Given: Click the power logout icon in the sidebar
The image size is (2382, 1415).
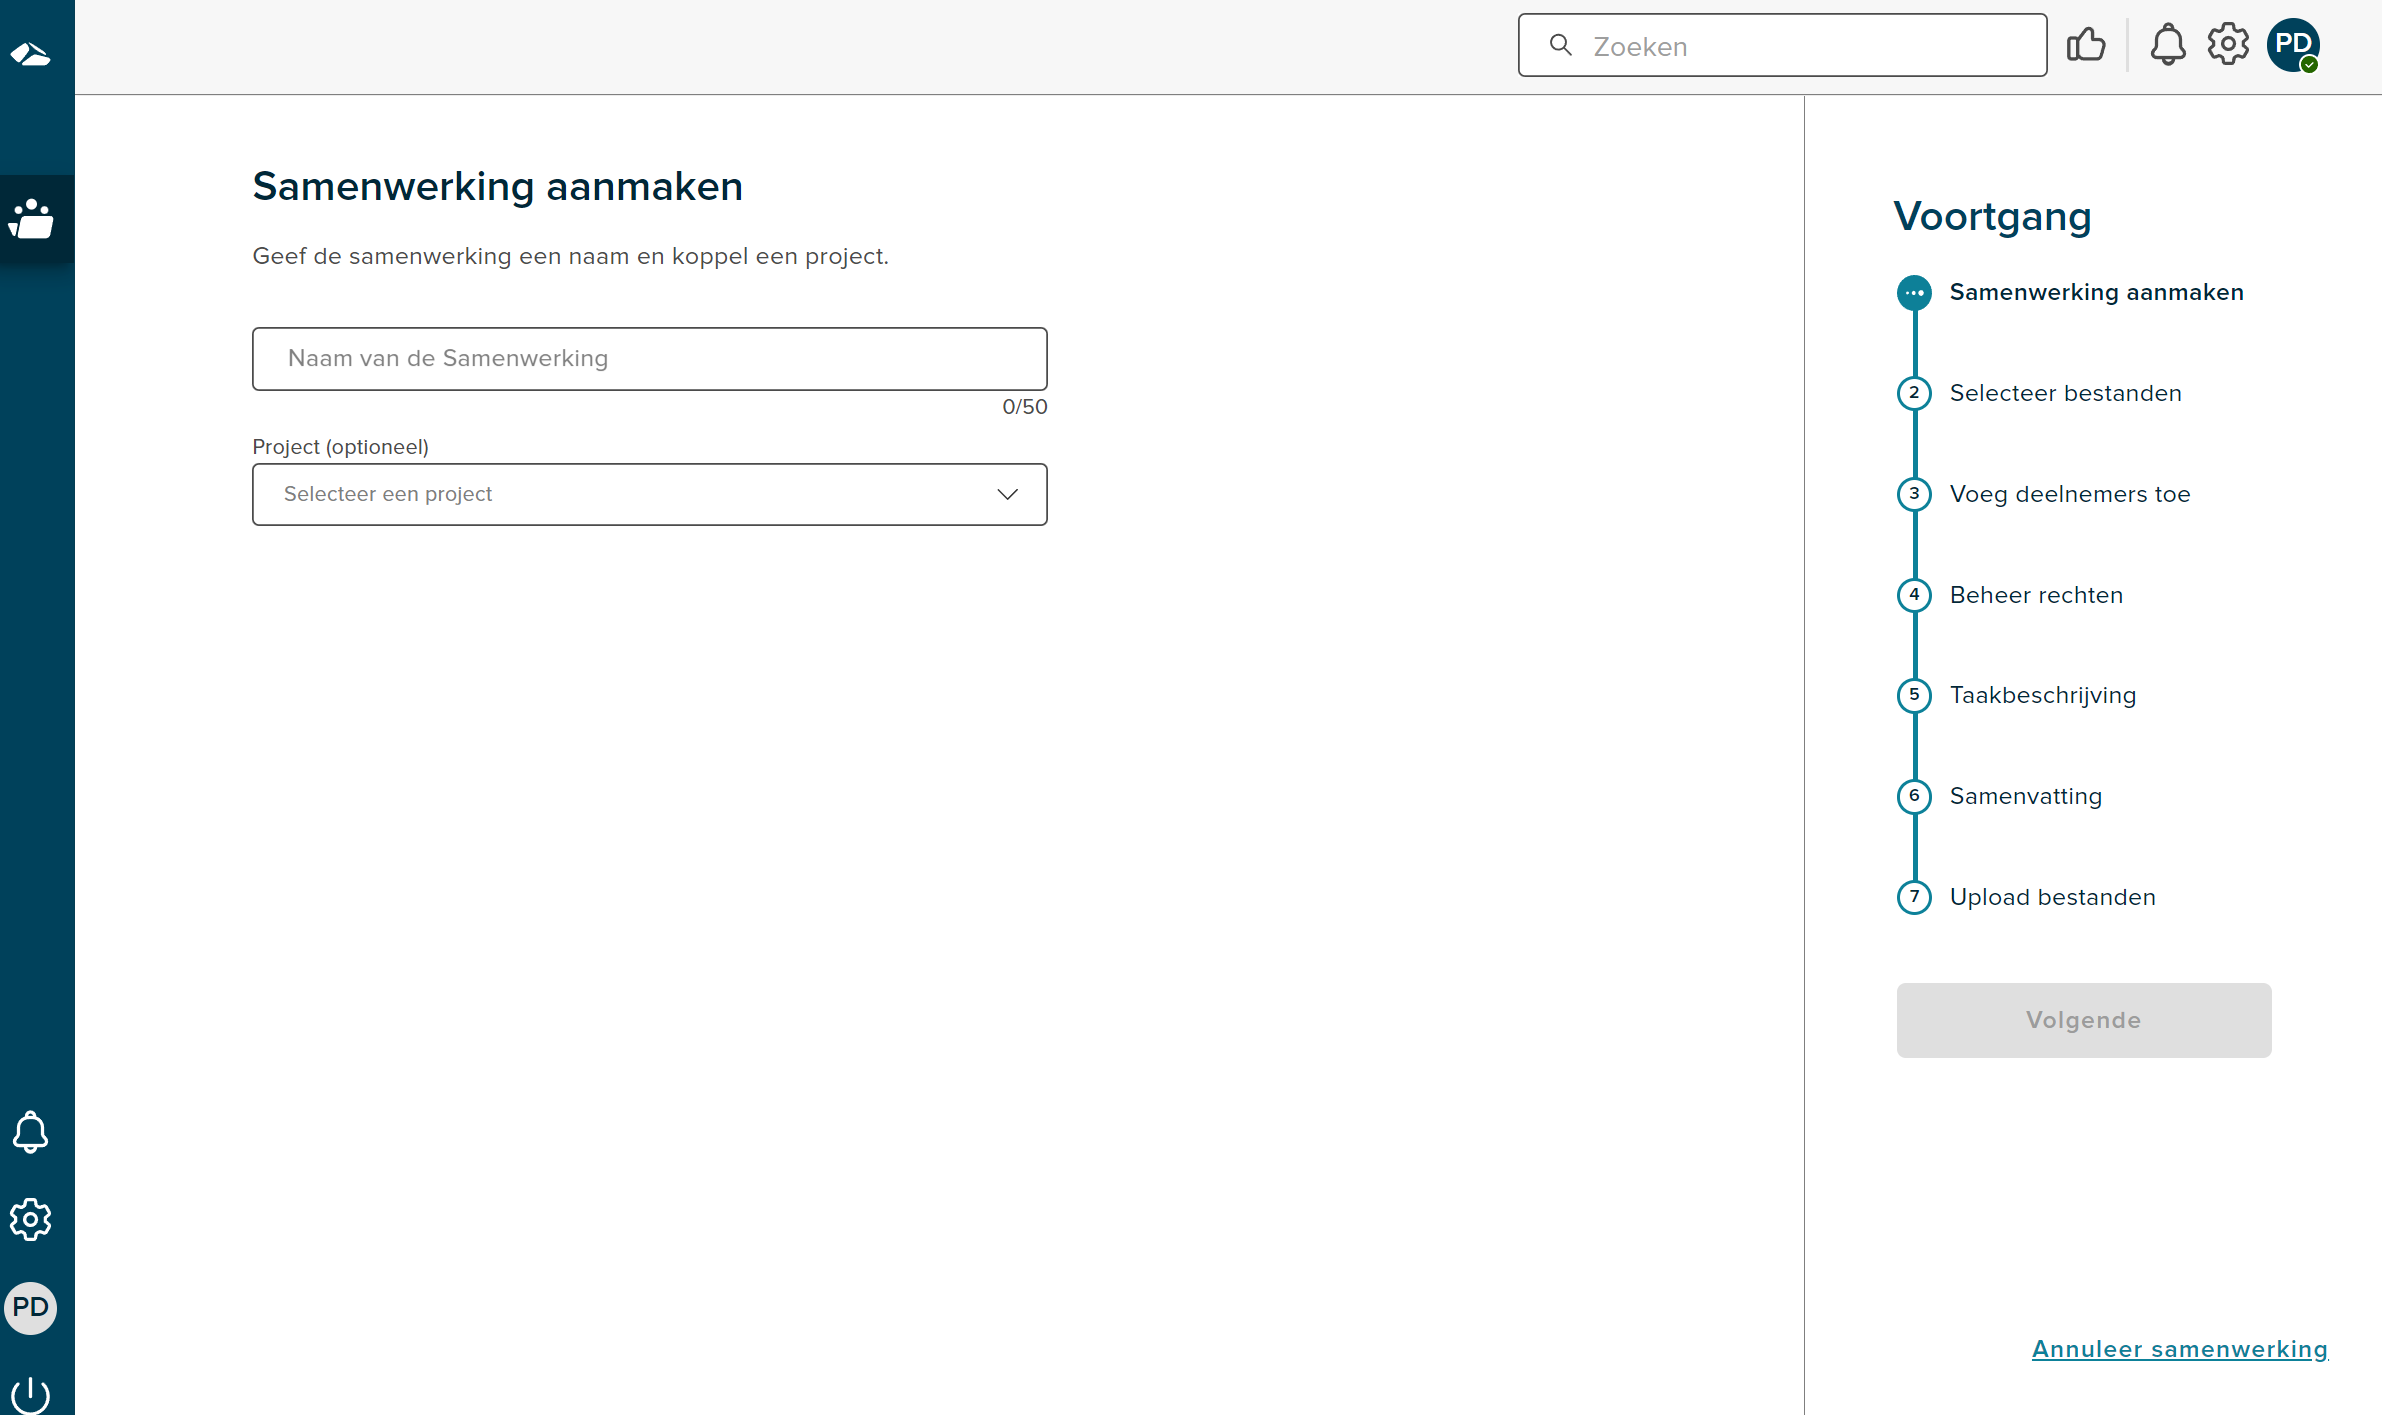Looking at the screenshot, I should (31, 1394).
